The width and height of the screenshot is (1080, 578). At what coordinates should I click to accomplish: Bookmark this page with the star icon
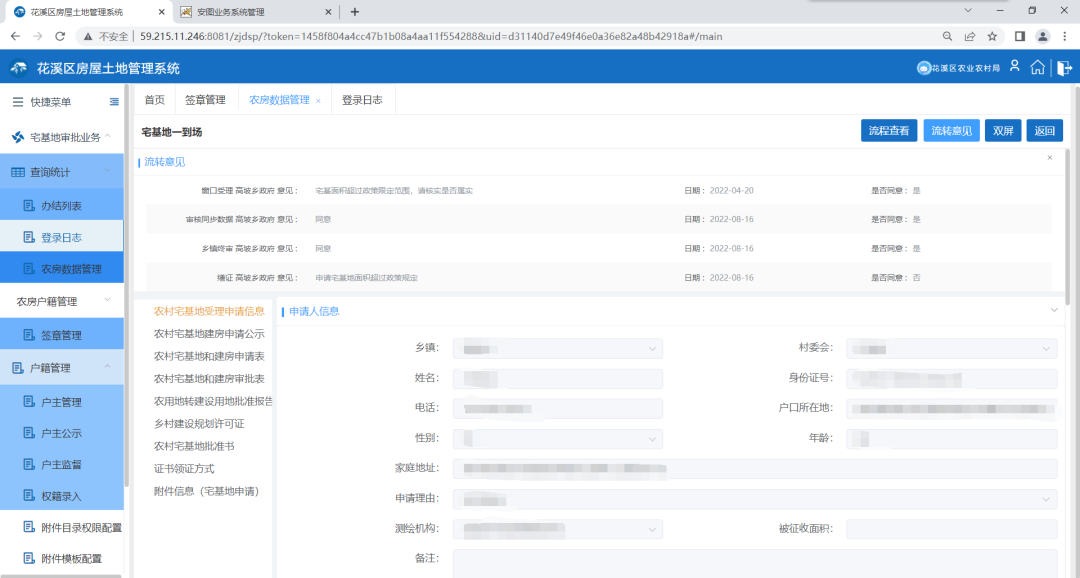click(992, 36)
